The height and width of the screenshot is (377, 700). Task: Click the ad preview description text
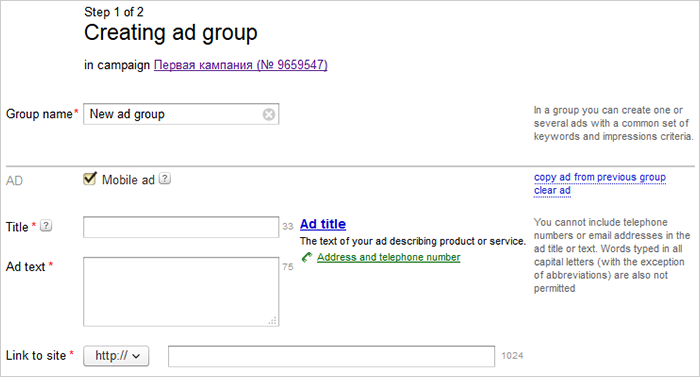pyautogui.click(x=413, y=241)
